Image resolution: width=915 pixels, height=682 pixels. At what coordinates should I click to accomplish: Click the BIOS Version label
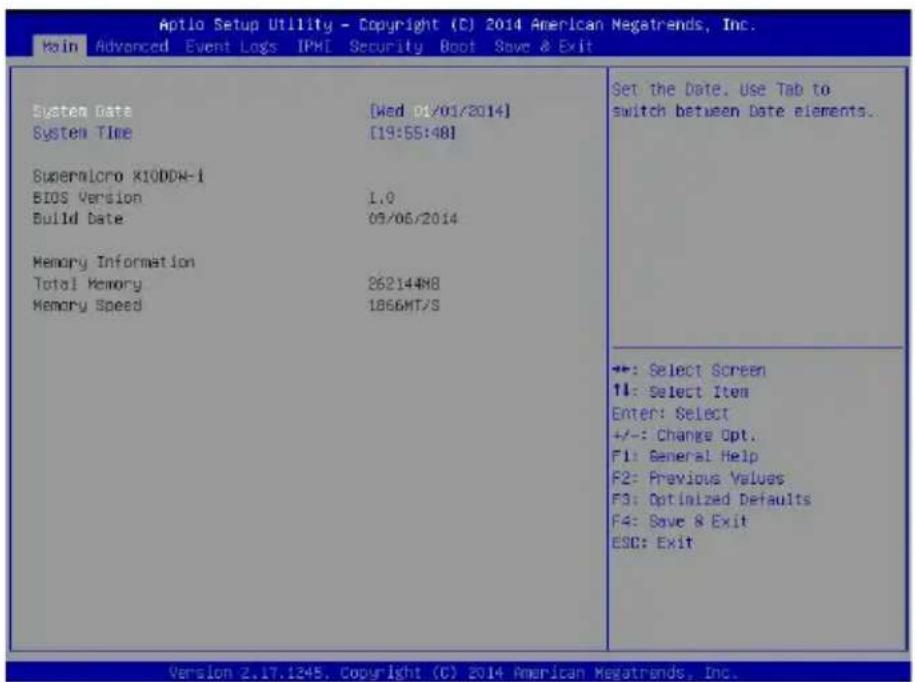click(x=87, y=198)
